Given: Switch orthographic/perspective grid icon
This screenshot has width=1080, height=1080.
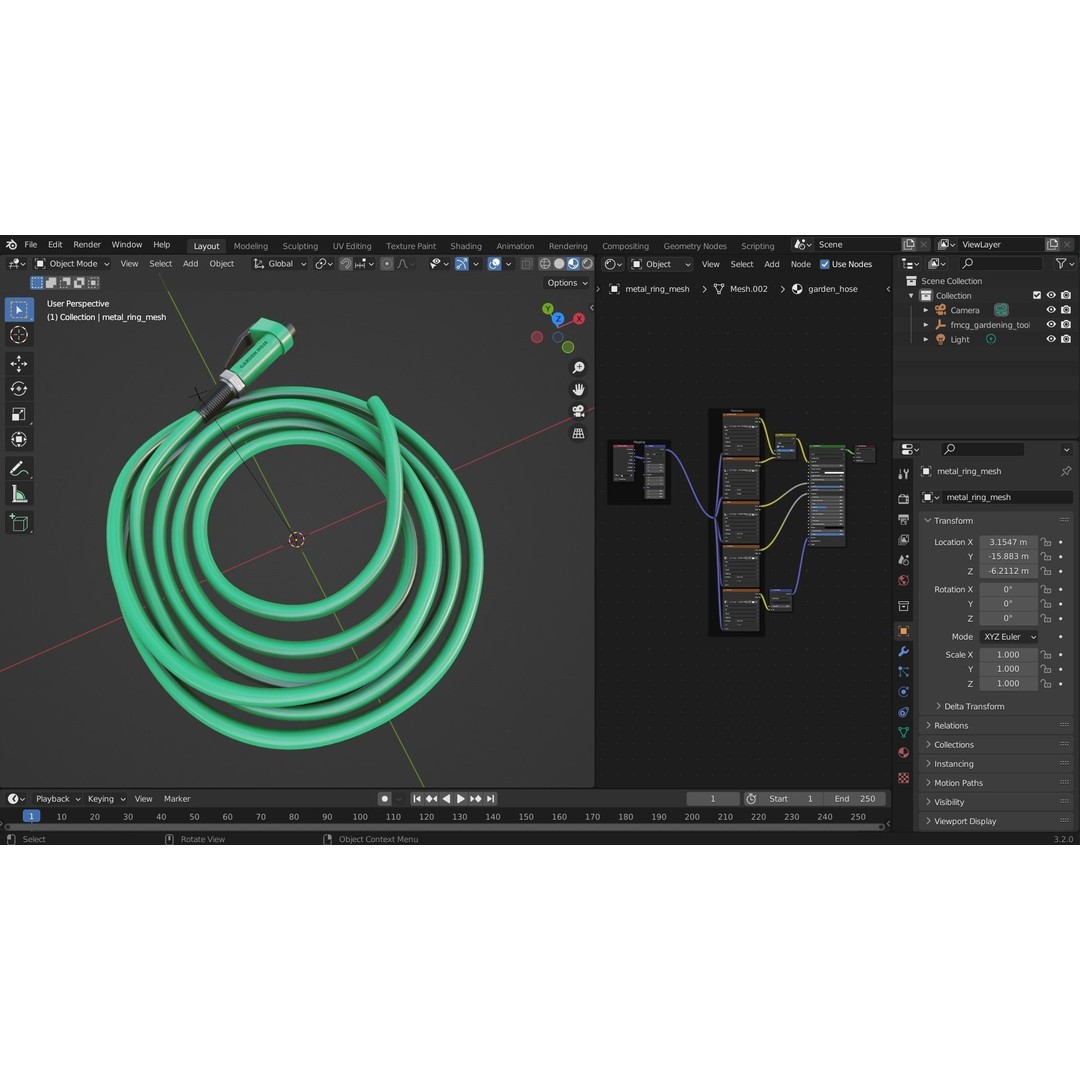Looking at the screenshot, I should [579, 433].
